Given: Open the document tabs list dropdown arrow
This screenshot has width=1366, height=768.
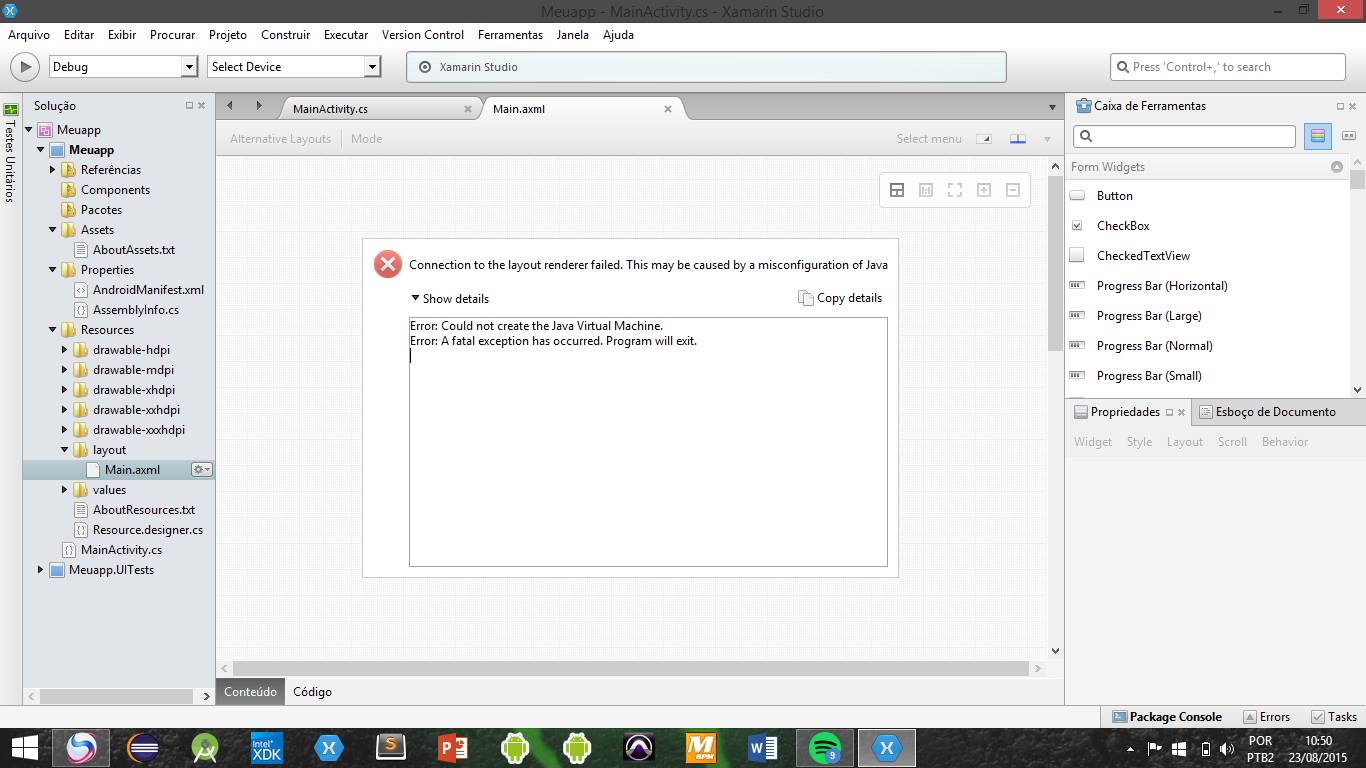Looking at the screenshot, I should point(1052,108).
